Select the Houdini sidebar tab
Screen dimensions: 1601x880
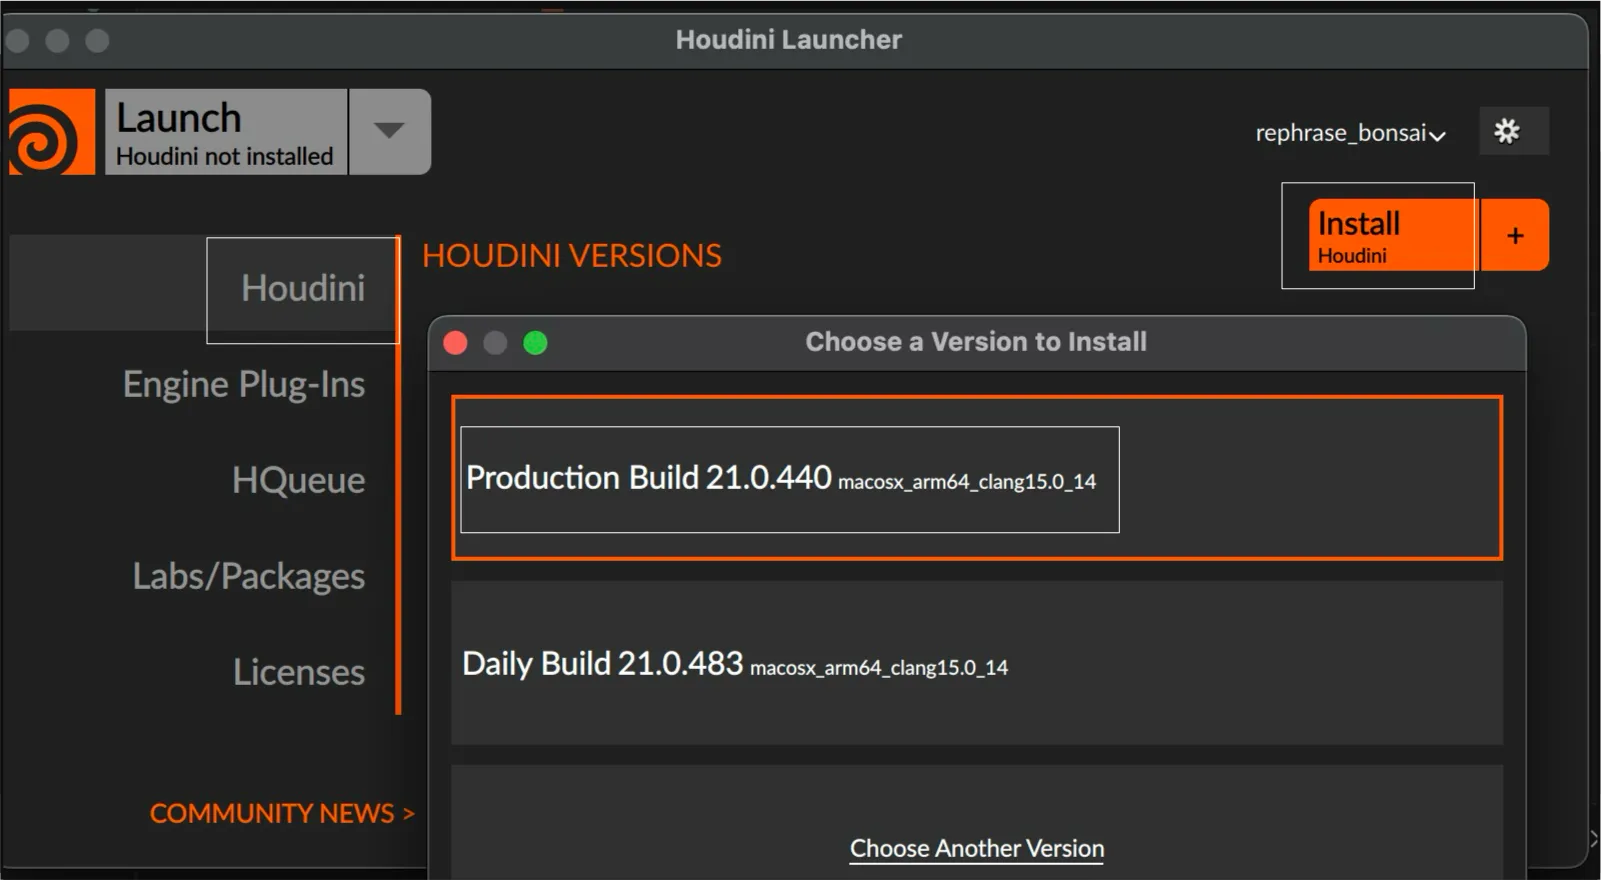tap(301, 289)
